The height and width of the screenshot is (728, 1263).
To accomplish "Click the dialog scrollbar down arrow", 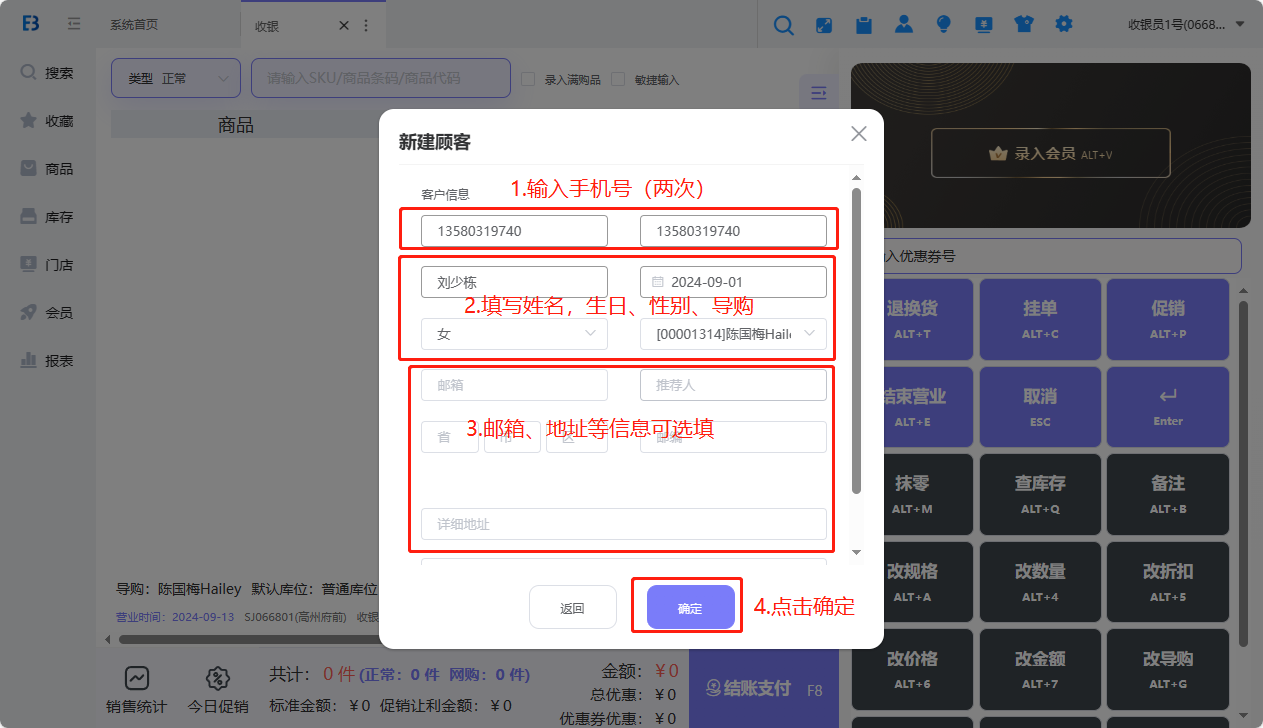I will point(856,552).
